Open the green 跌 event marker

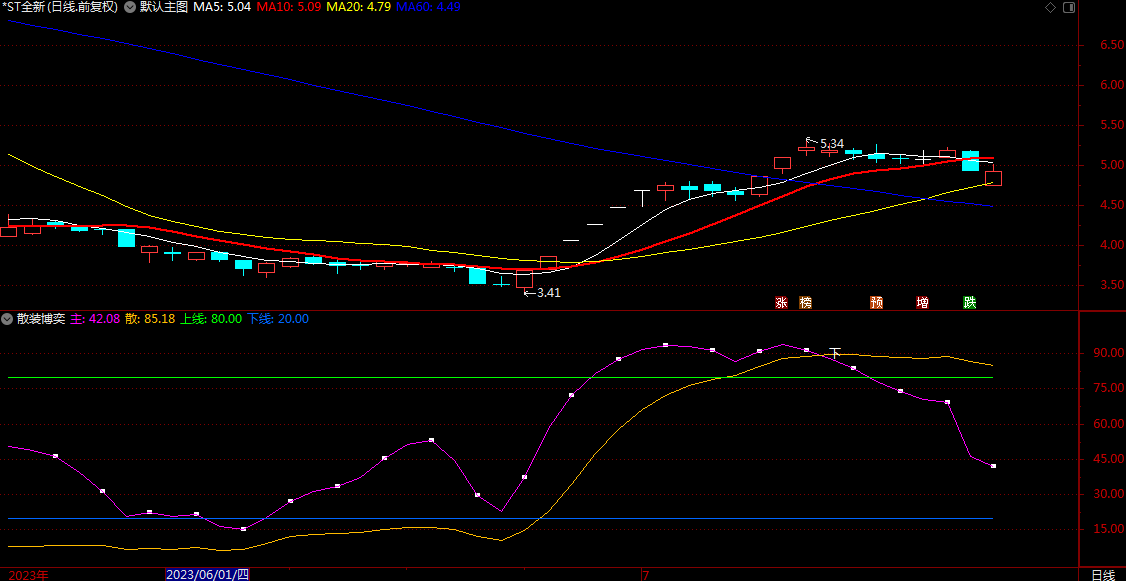(x=969, y=302)
